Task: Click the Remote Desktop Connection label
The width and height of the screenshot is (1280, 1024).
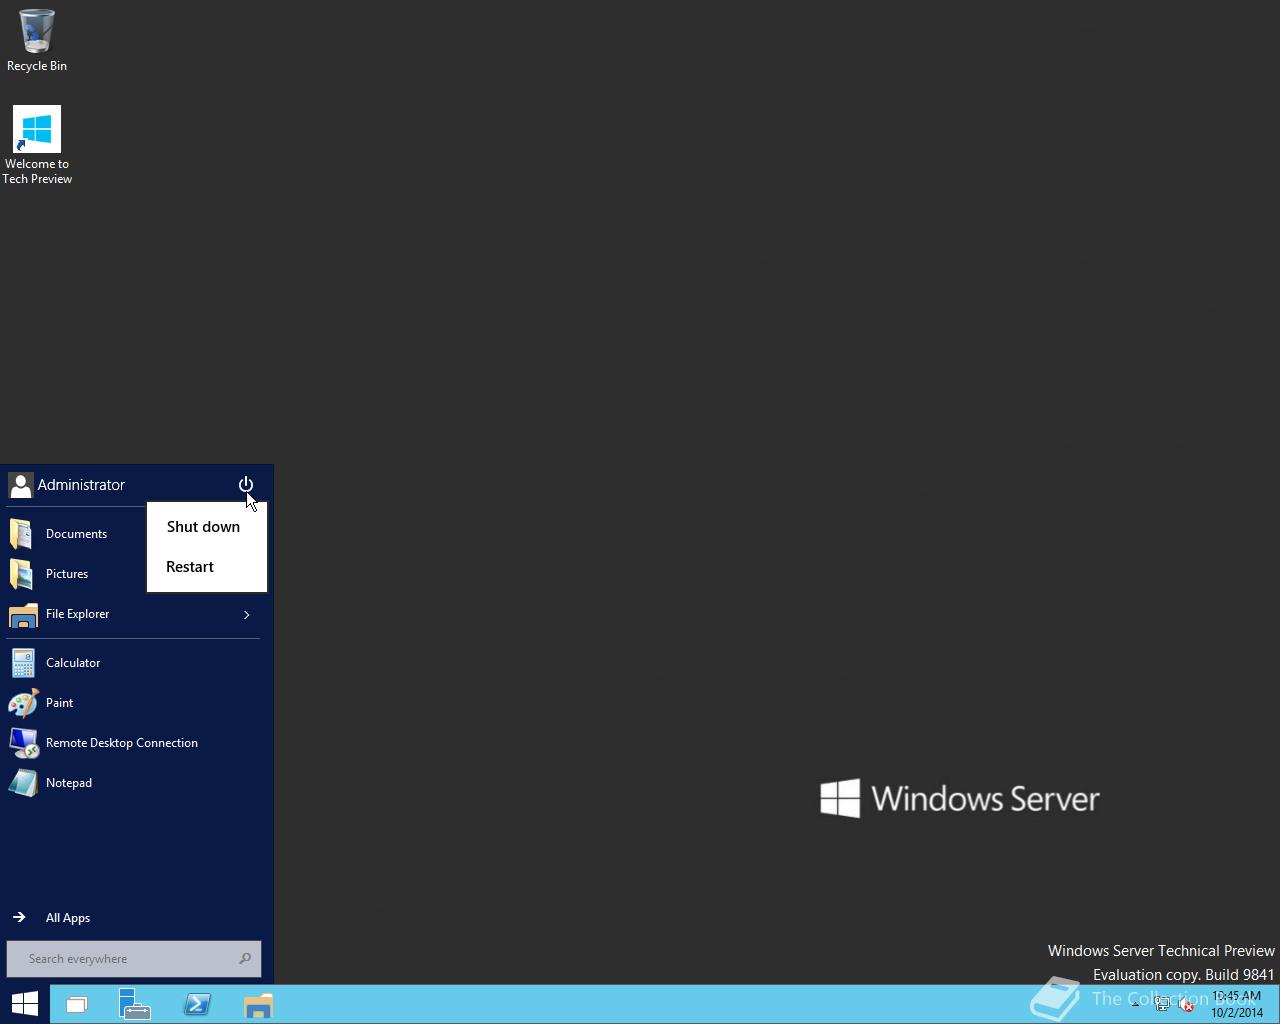Action: pyautogui.click(x=122, y=743)
